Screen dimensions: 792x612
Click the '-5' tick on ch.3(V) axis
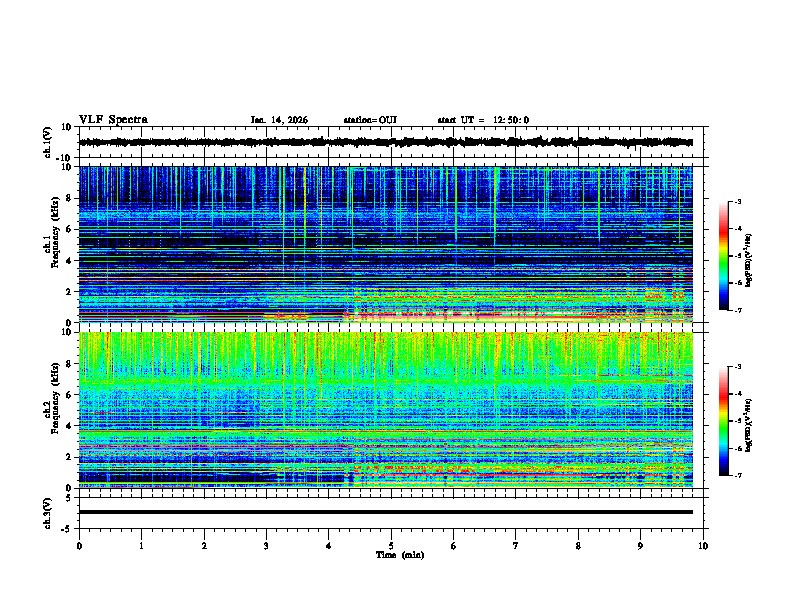67,529
